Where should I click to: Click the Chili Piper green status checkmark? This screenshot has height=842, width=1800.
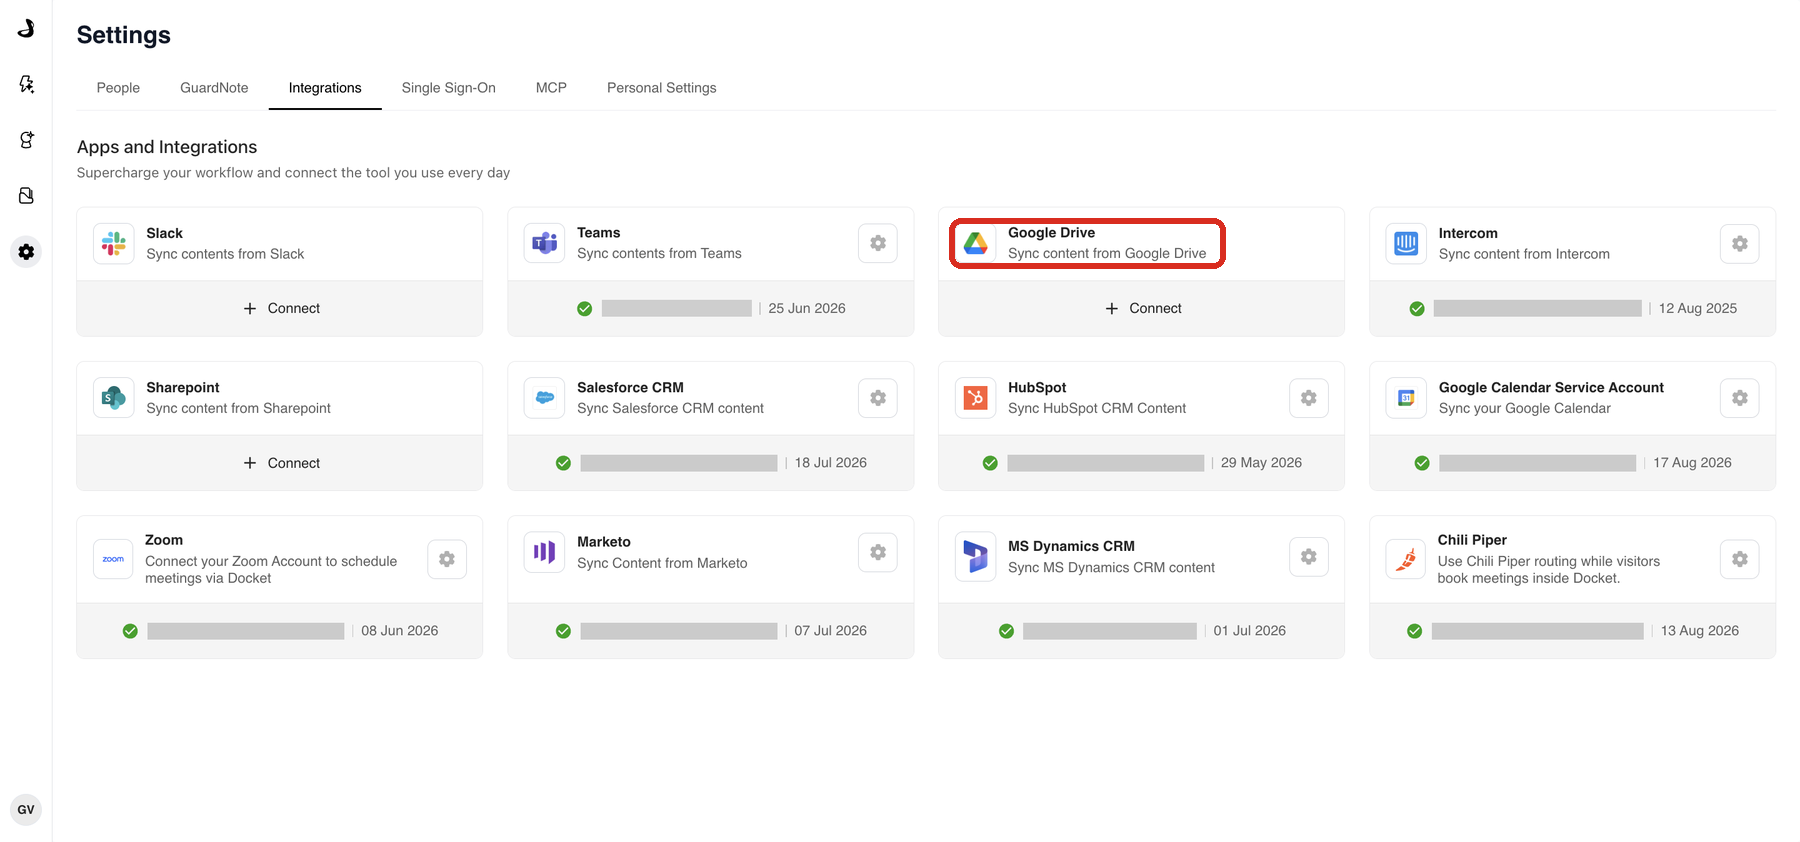[1415, 631]
